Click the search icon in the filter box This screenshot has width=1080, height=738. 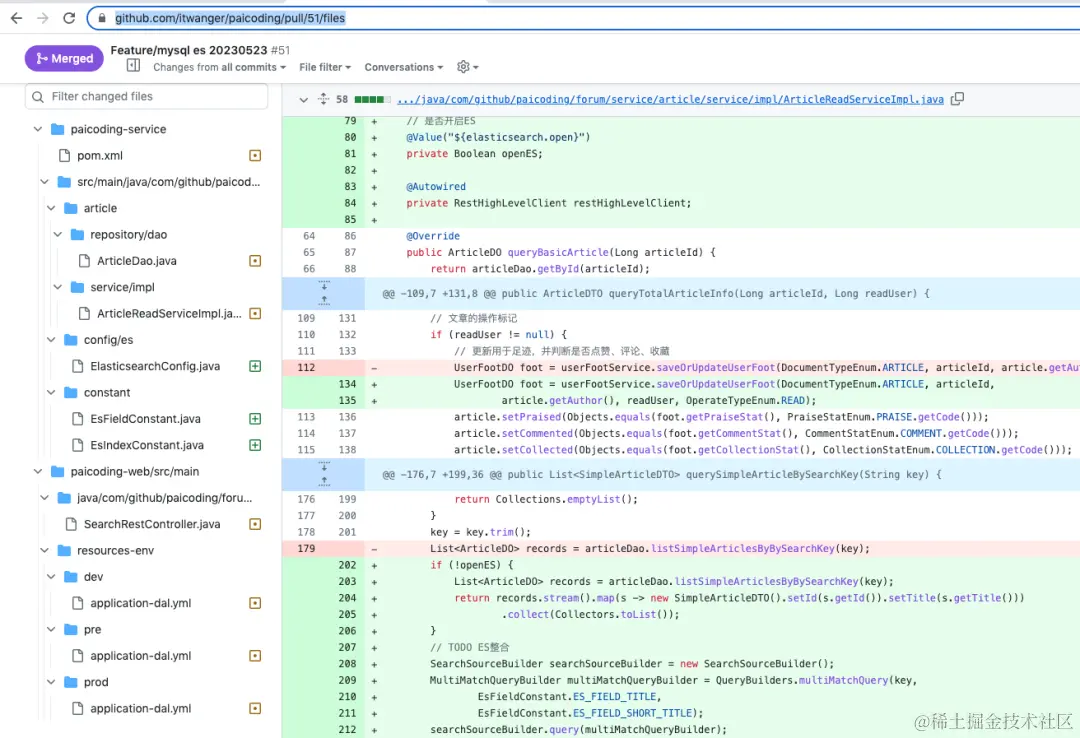coord(38,96)
